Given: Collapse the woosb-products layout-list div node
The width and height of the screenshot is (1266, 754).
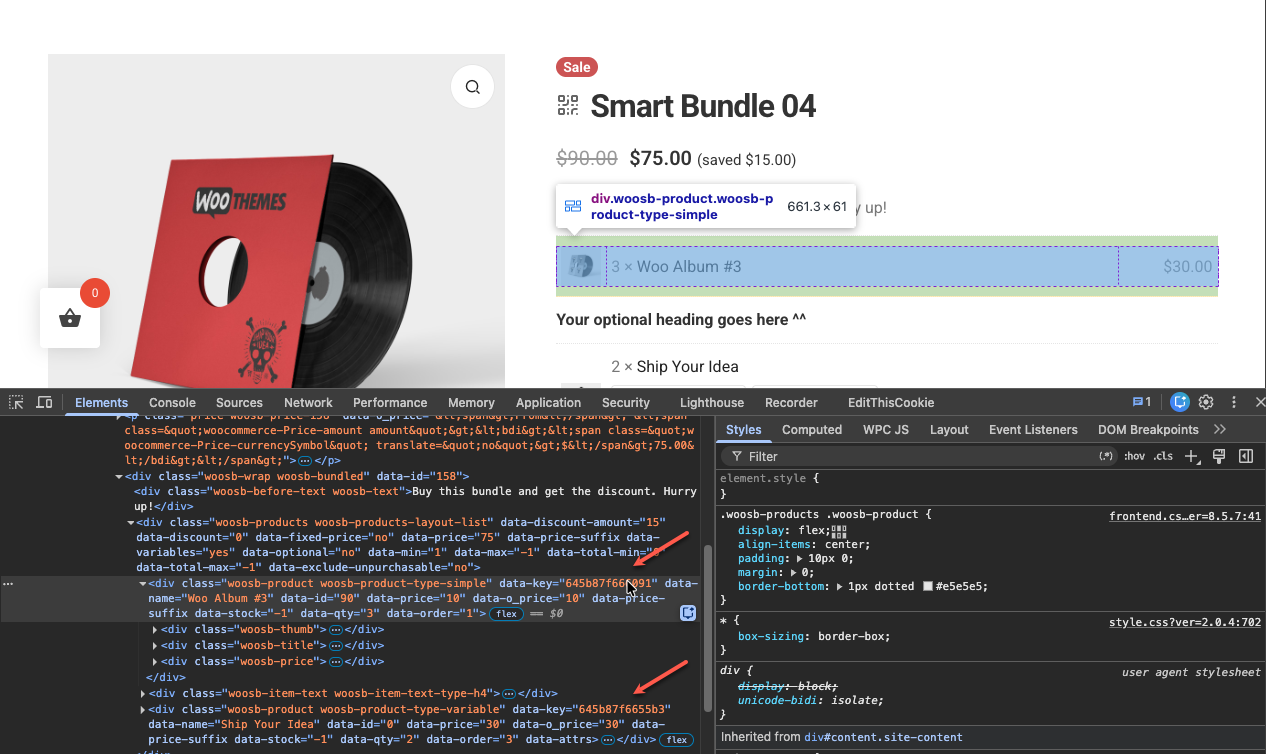Looking at the screenshot, I should point(131,522).
